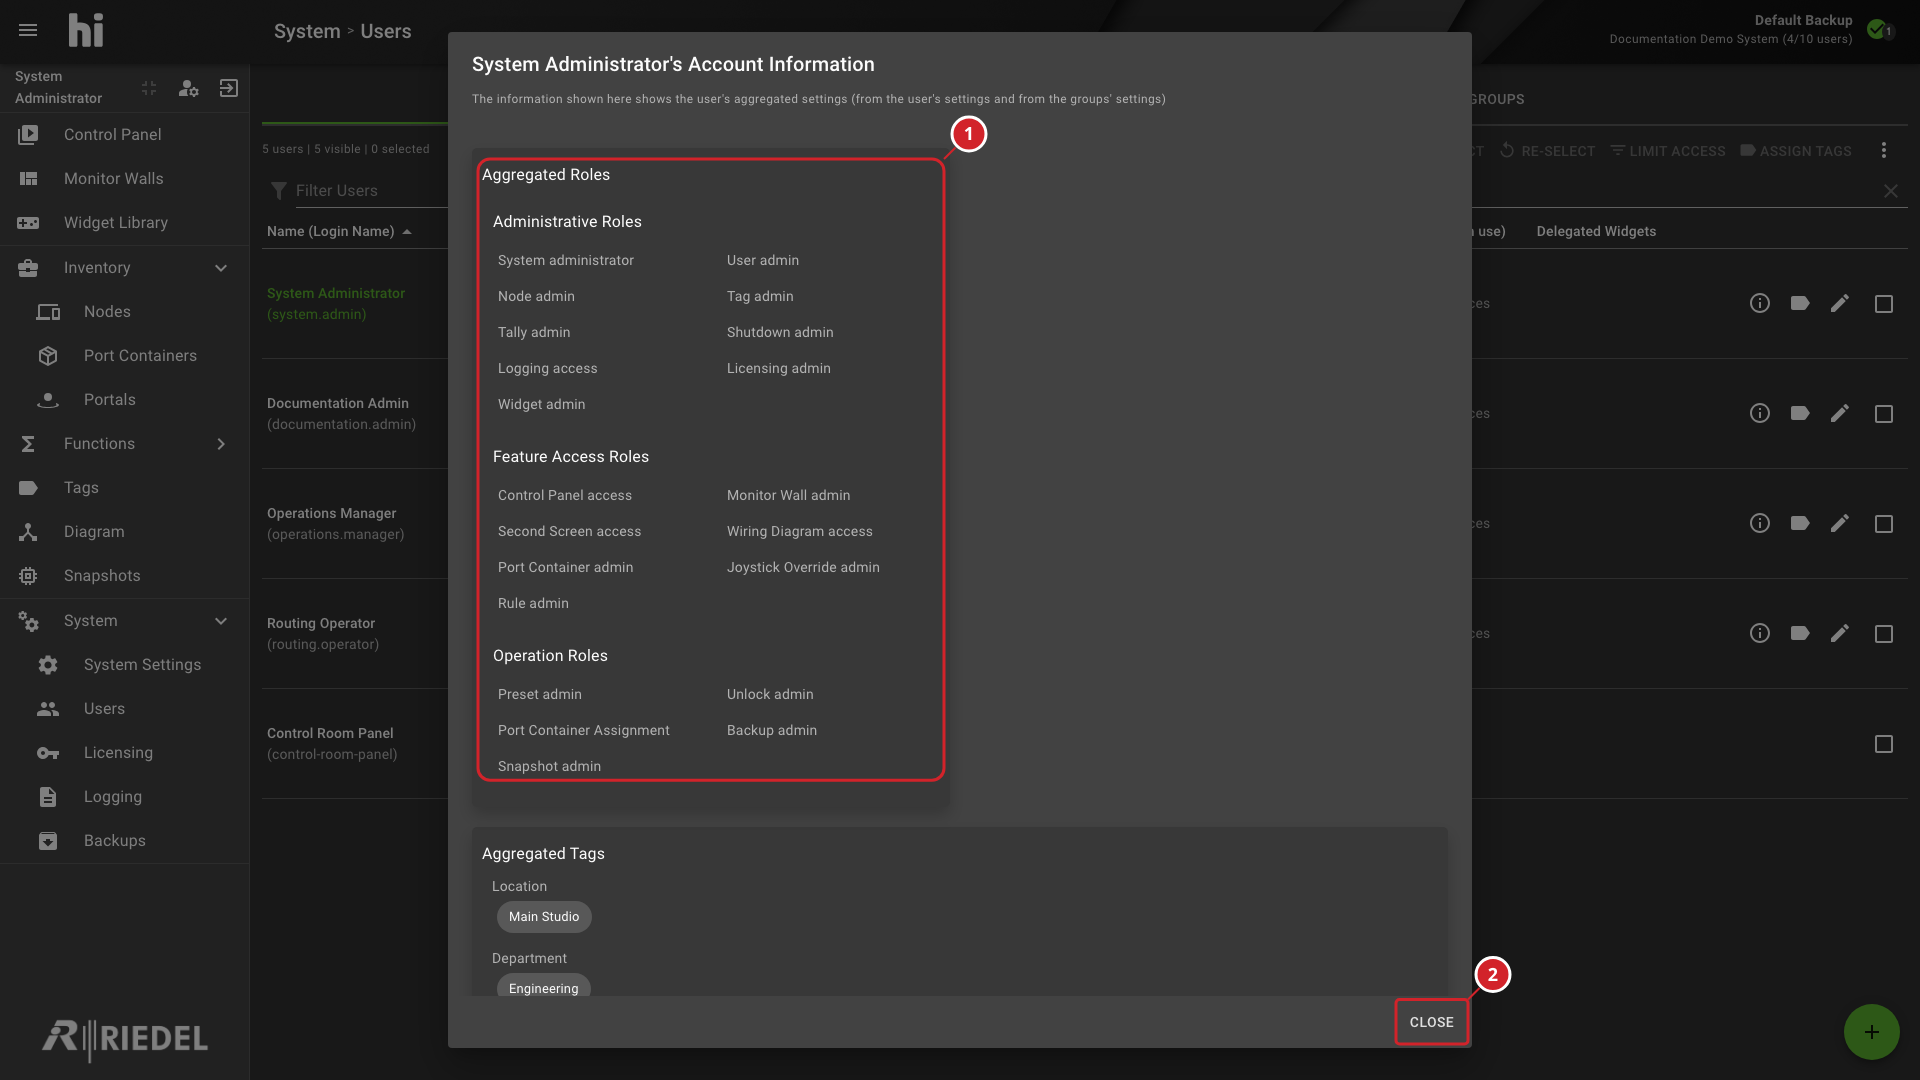Click the Assign Tags toolbar button
This screenshot has width=1920, height=1080.
click(1796, 151)
